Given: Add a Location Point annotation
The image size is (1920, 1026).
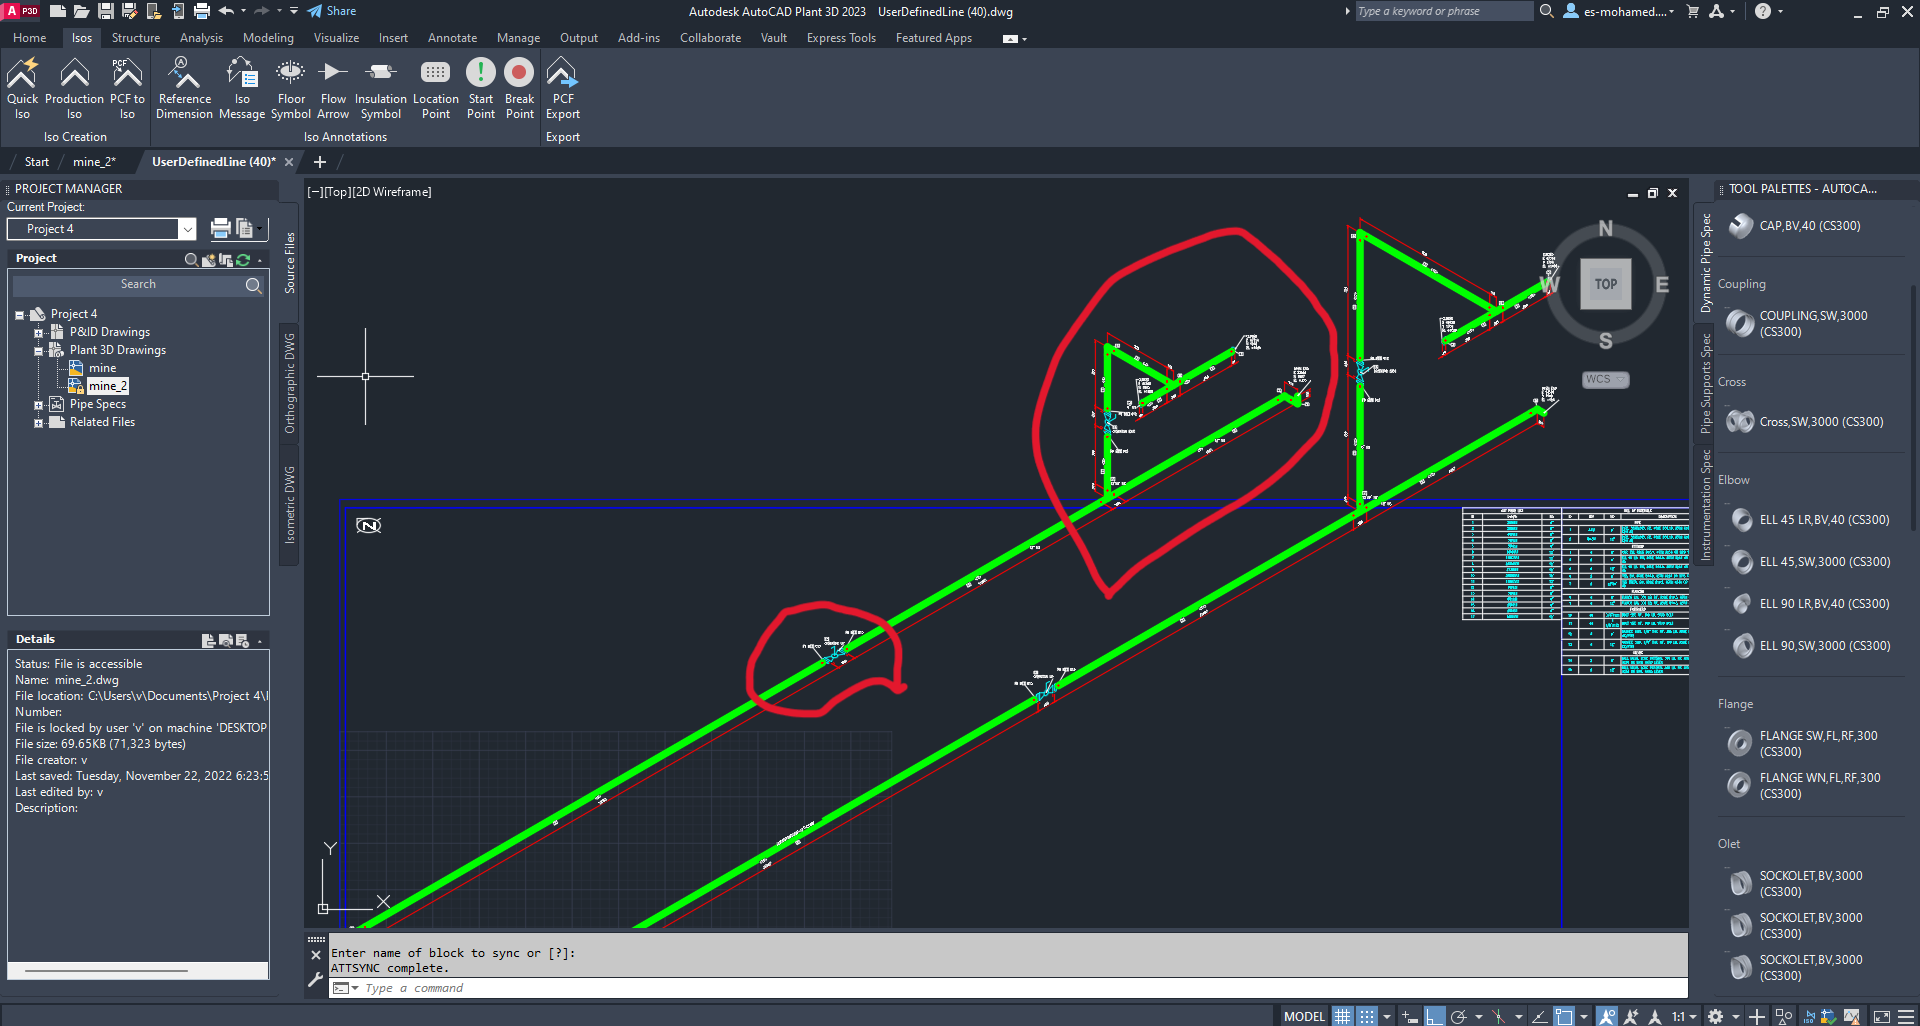Looking at the screenshot, I should pyautogui.click(x=435, y=86).
